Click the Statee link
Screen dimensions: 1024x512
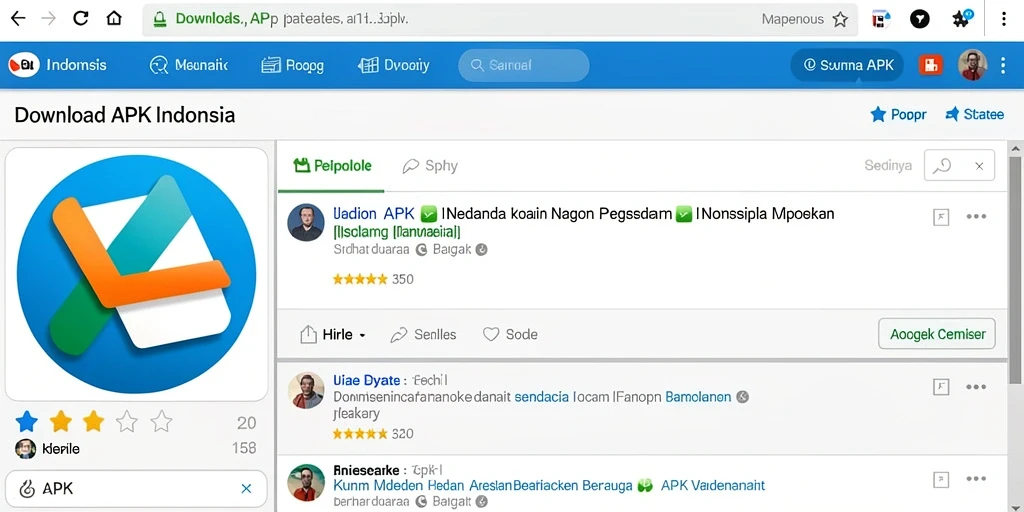[x=974, y=114]
